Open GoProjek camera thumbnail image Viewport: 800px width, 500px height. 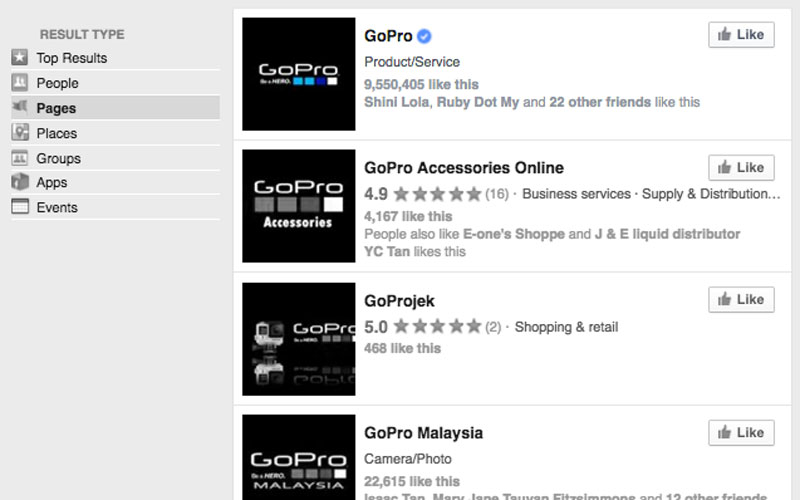click(x=298, y=339)
